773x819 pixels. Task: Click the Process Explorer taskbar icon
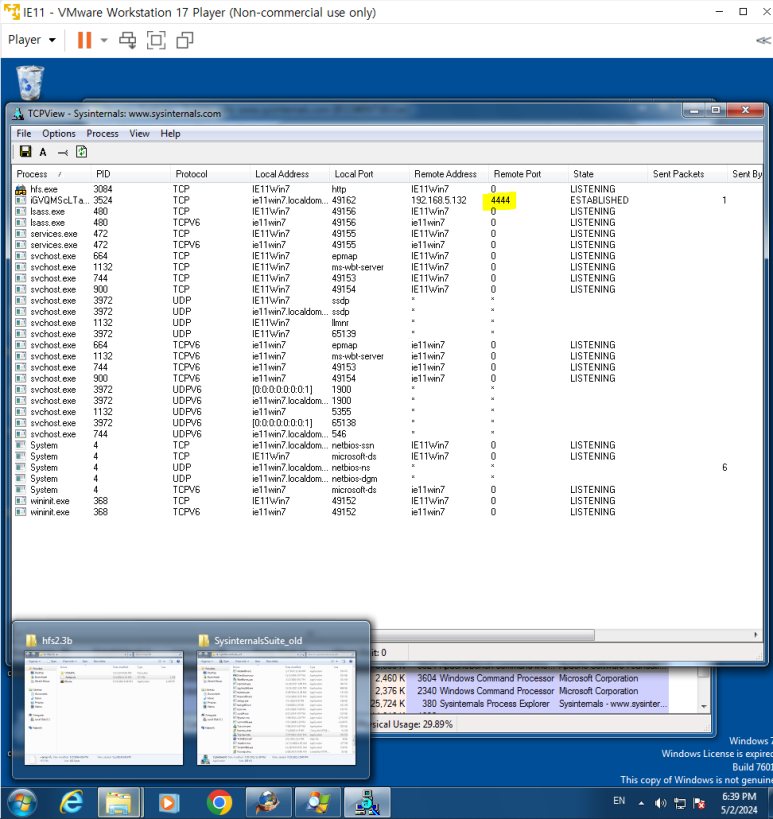318,802
